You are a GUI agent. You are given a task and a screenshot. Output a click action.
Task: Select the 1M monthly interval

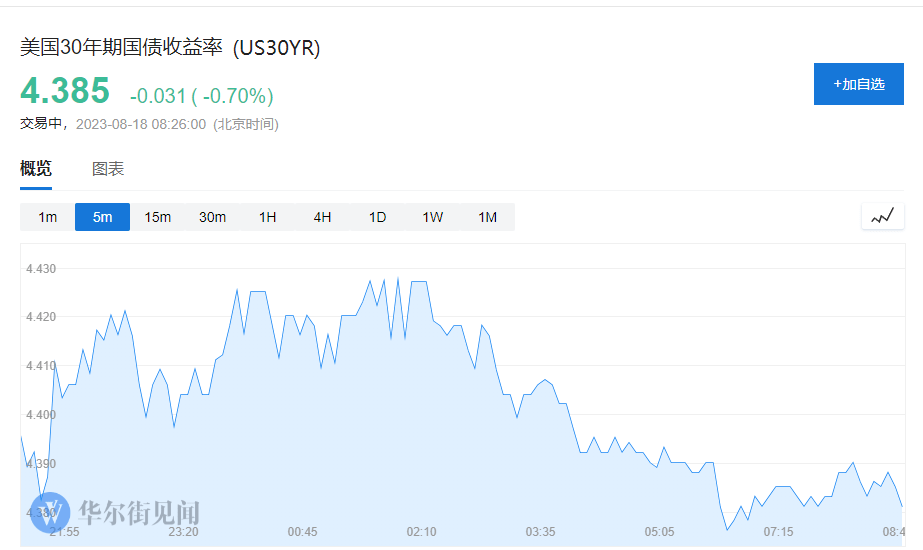[487, 217]
